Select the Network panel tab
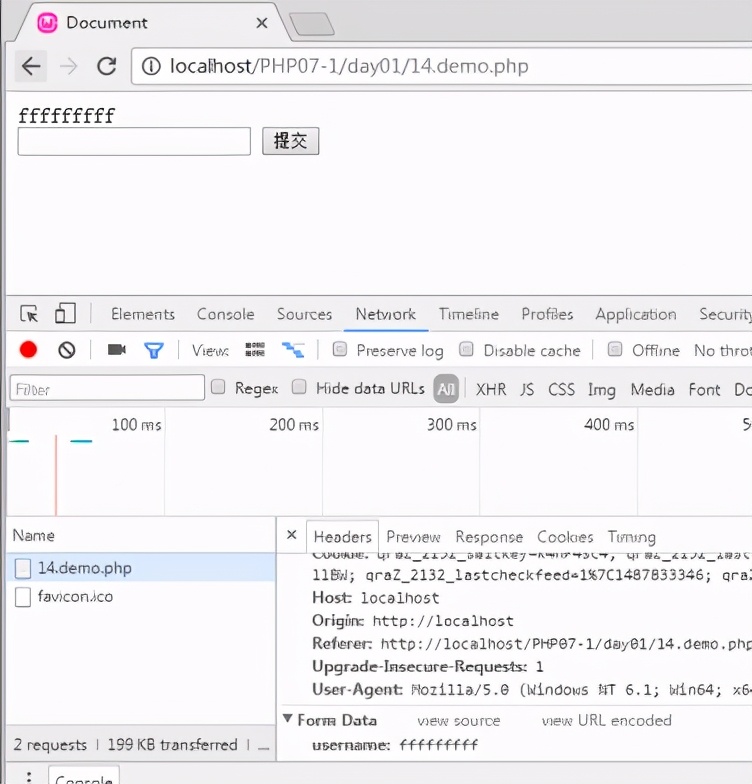 386,314
